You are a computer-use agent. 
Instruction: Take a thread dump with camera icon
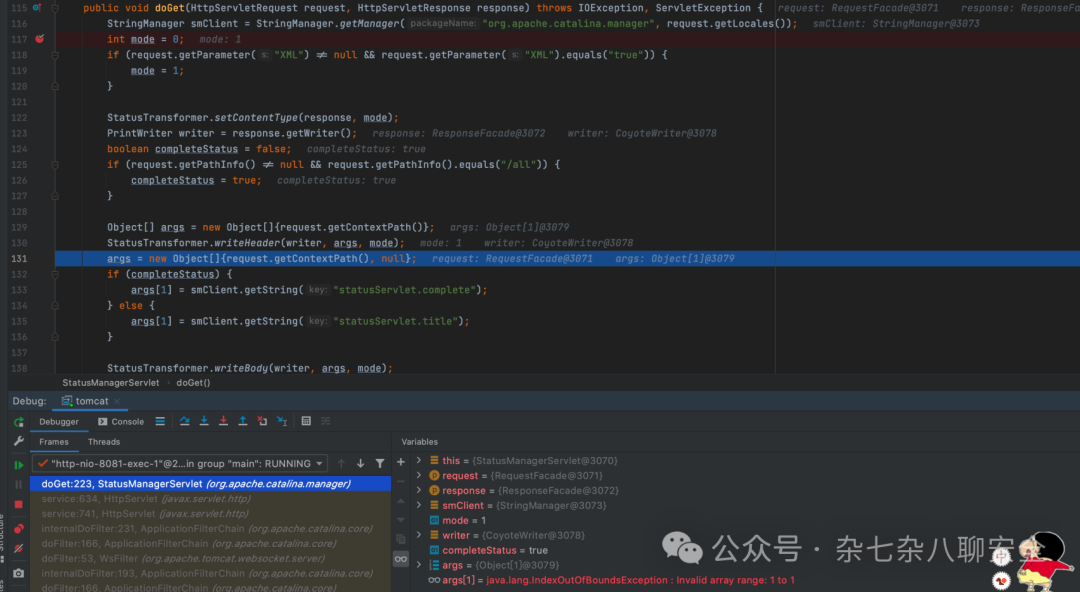click(x=19, y=573)
